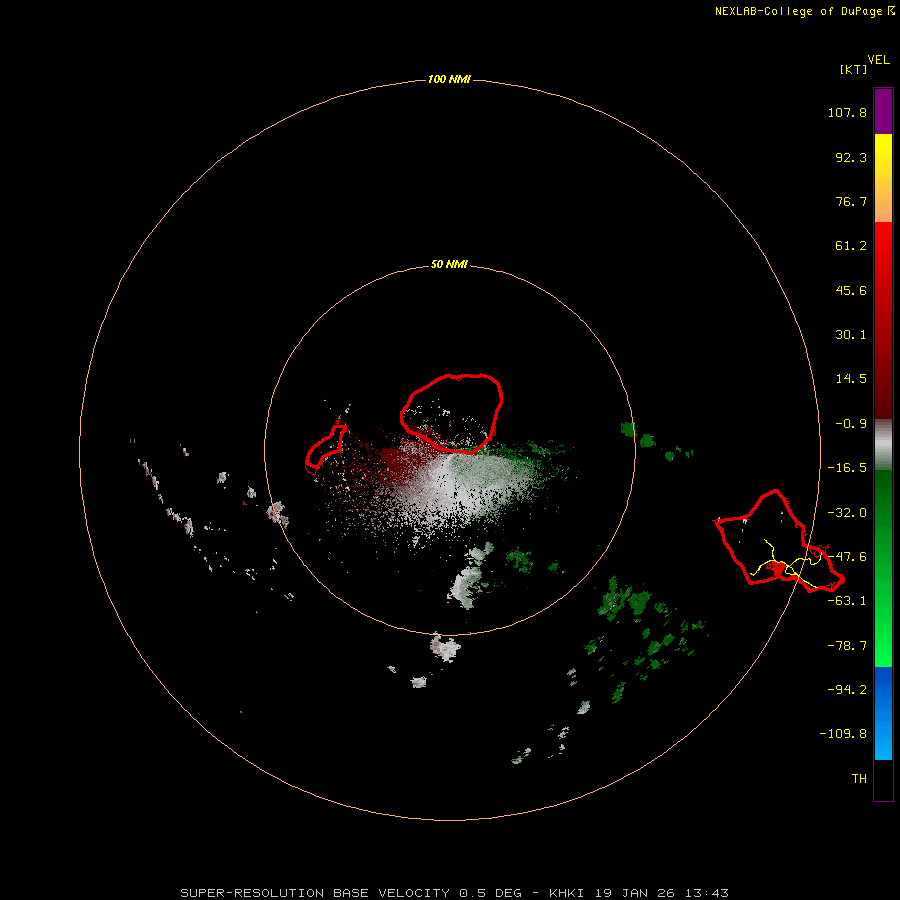Click the -94.2 velocity scale value
The width and height of the screenshot is (900, 900).
coord(847,689)
